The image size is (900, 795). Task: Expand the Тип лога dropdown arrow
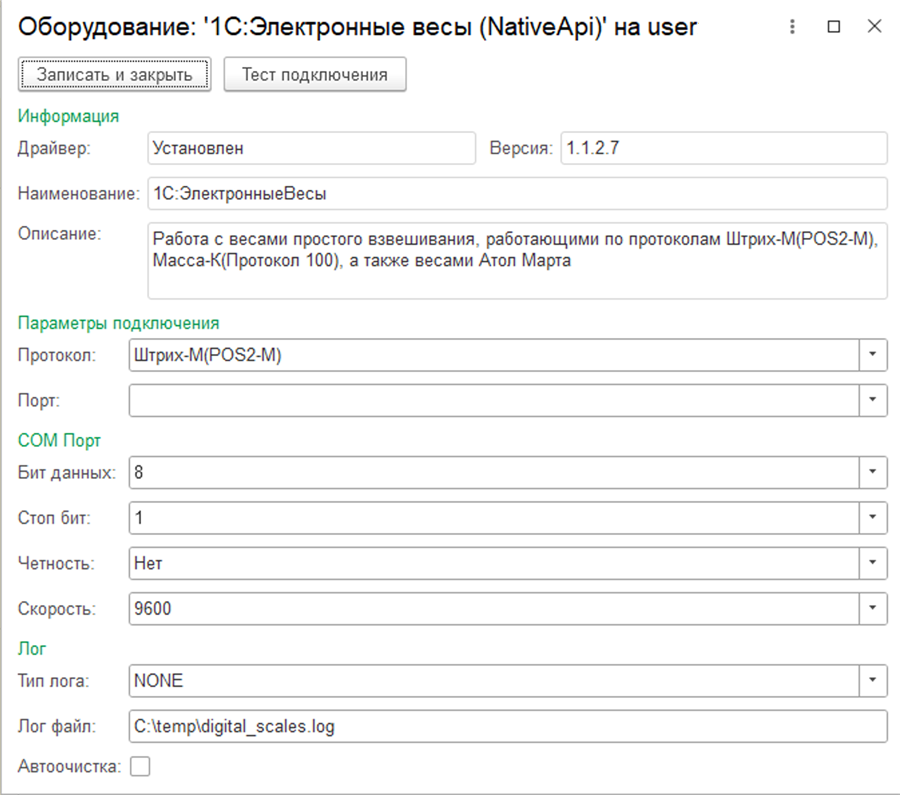point(872,681)
